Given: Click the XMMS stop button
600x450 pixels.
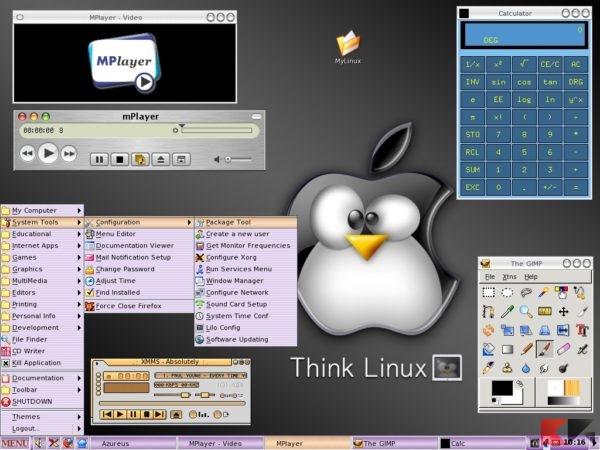Looking at the screenshot, I should (146, 414).
